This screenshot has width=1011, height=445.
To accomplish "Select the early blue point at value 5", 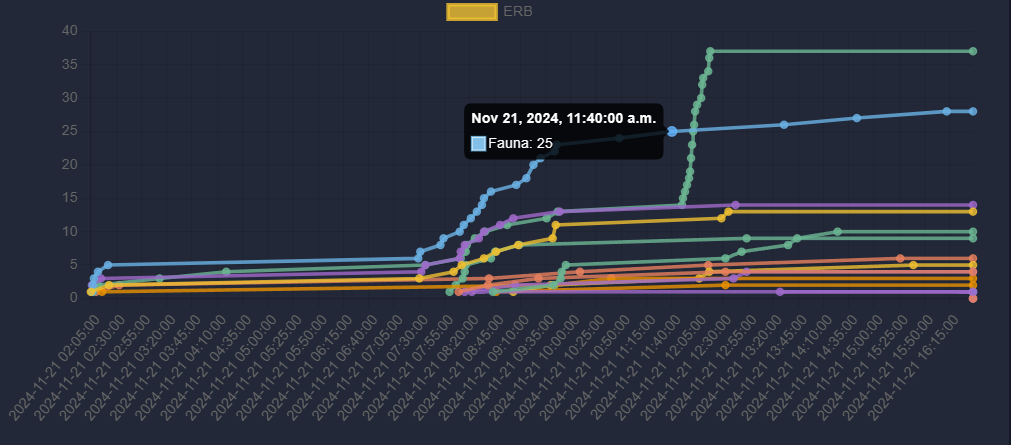I will [108, 265].
